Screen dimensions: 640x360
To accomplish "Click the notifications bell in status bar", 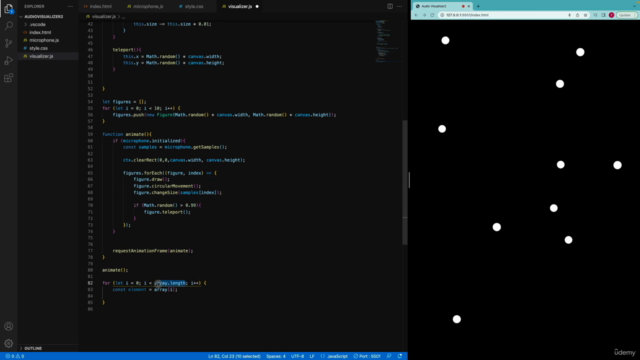I will coord(400,356).
